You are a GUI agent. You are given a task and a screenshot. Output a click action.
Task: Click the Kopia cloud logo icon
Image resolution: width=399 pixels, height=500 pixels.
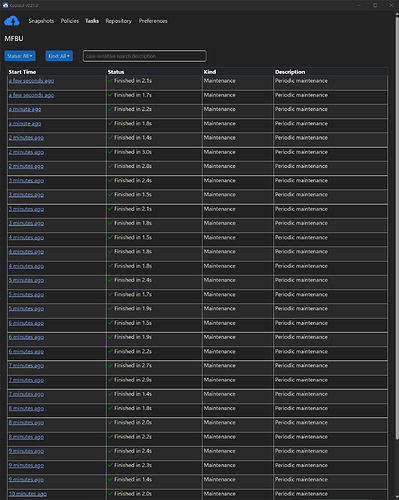pos(12,21)
